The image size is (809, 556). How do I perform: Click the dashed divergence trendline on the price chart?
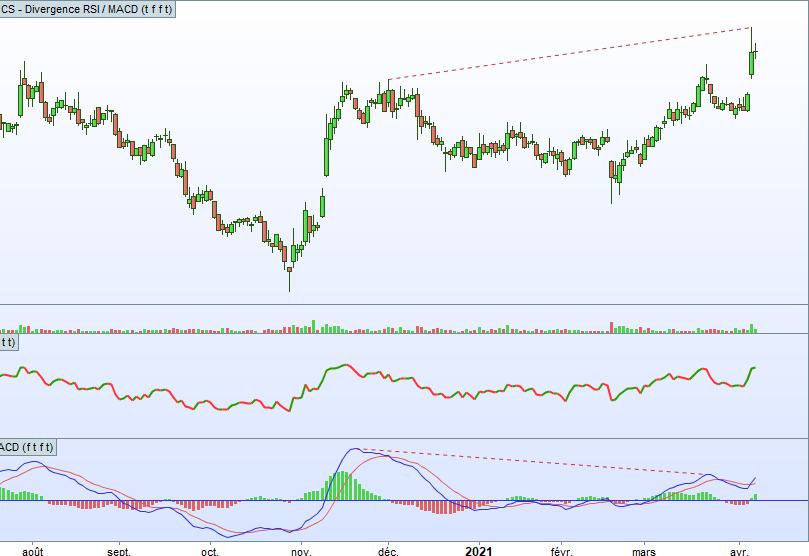pyautogui.click(x=570, y=53)
